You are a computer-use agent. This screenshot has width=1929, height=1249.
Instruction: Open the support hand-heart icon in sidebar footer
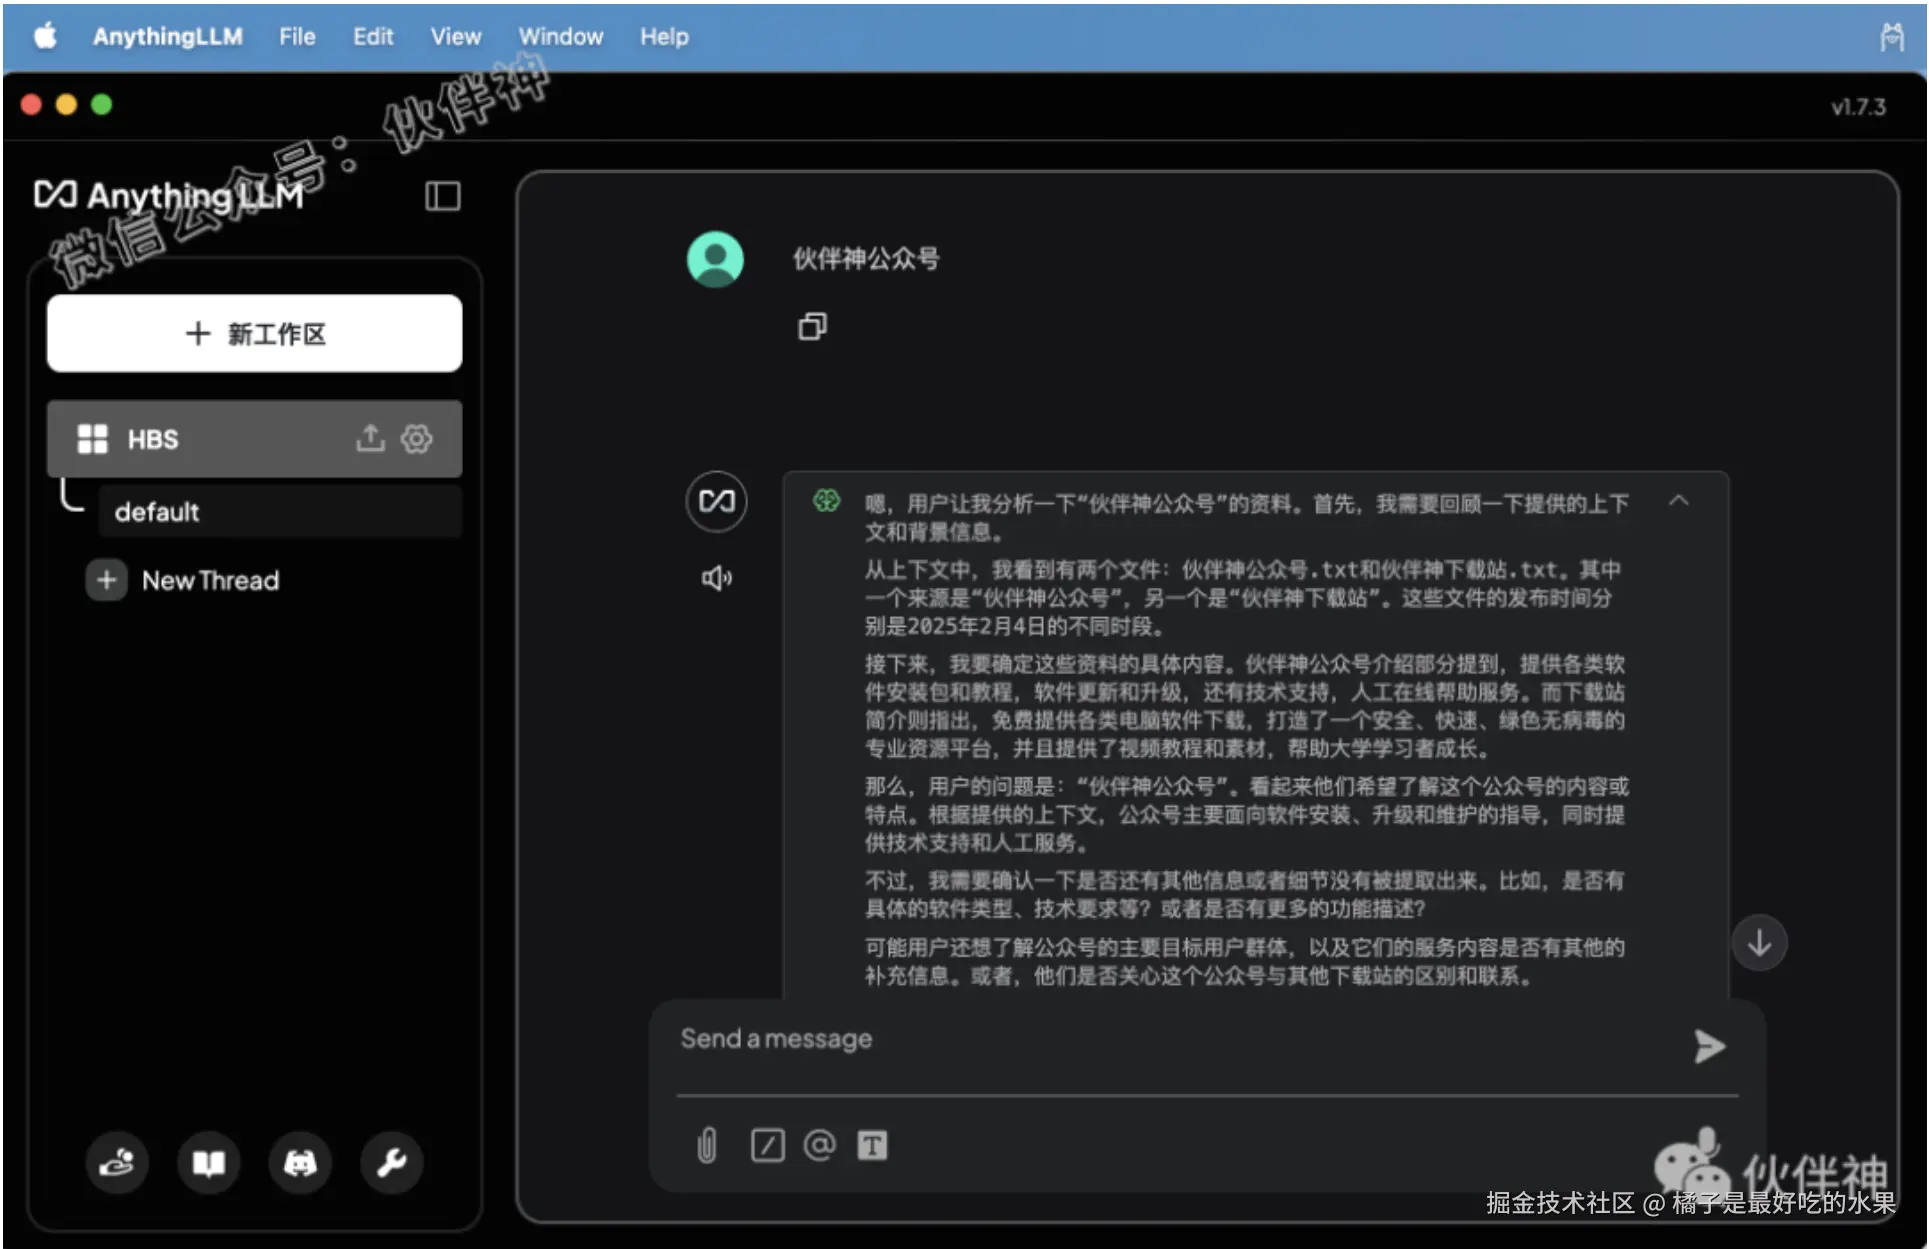click(x=117, y=1162)
